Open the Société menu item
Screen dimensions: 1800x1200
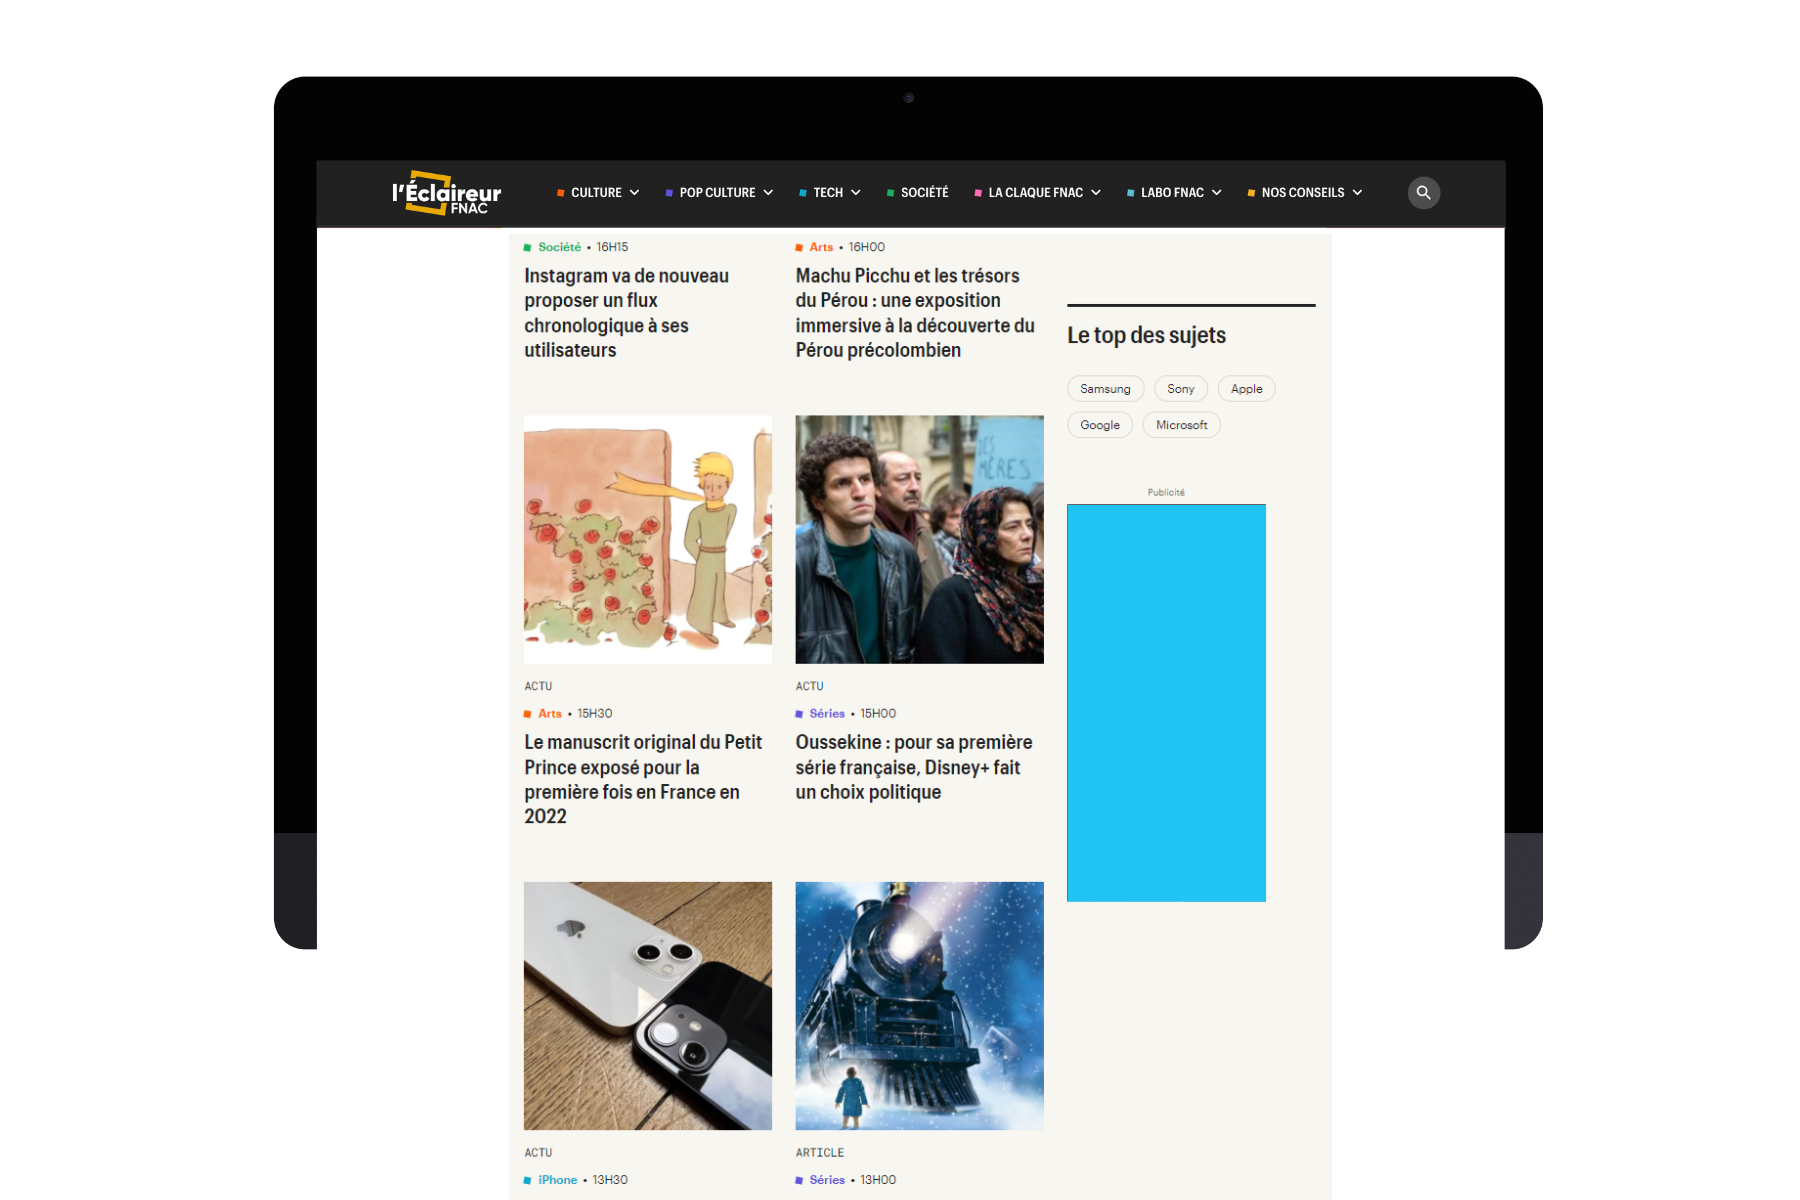tap(923, 193)
